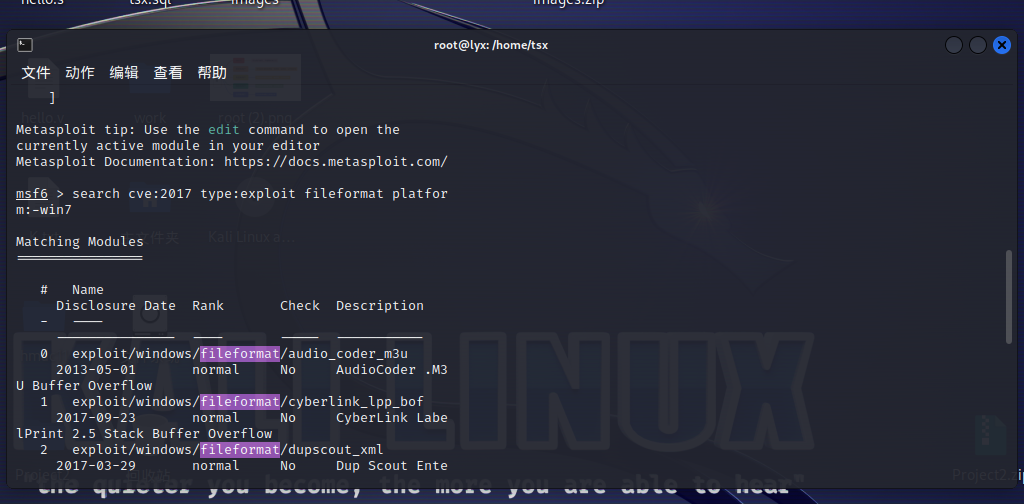Click the 'search cve:2017' command text
Screen dimensions: 1024x504
coord(132,193)
